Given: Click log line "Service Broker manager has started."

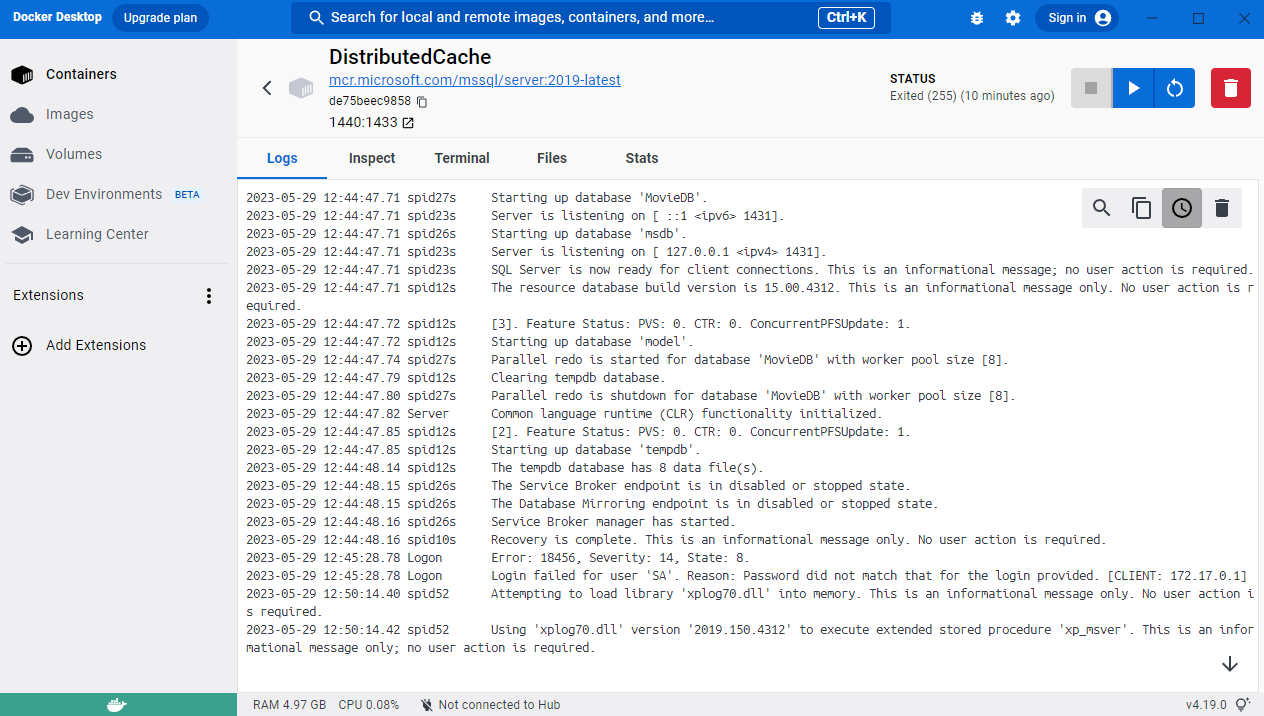Looking at the screenshot, I should click(x=613, y=522).
